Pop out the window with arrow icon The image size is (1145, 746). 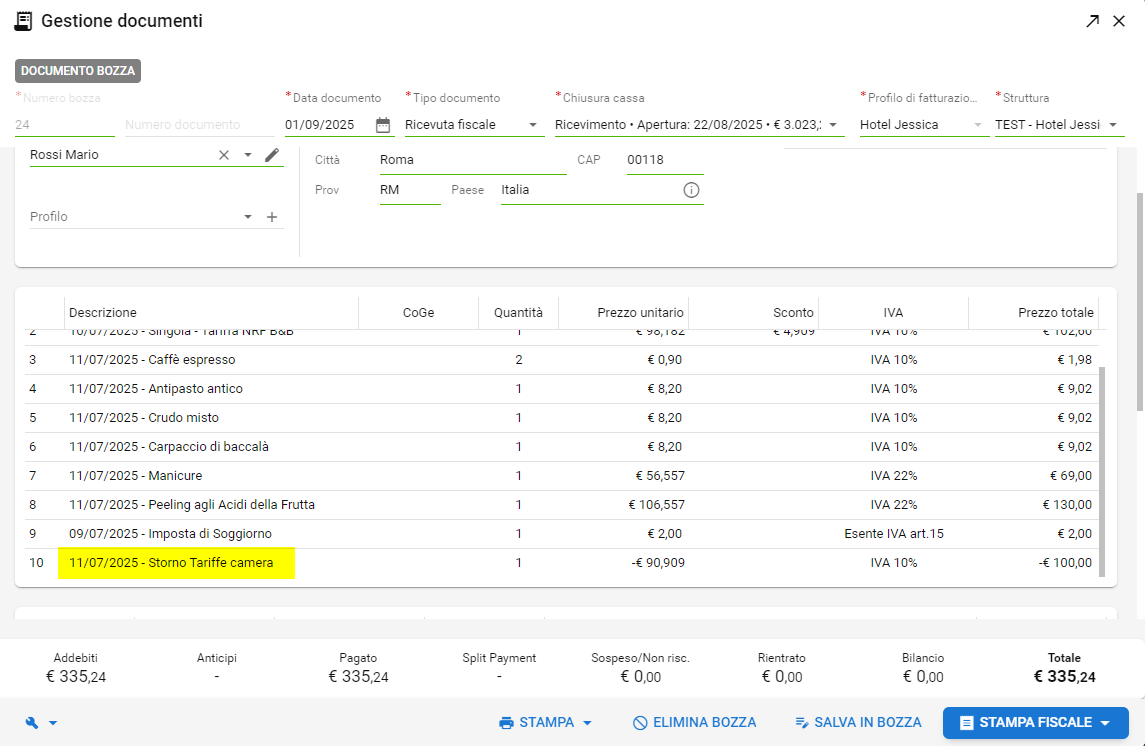point(1092,21)
